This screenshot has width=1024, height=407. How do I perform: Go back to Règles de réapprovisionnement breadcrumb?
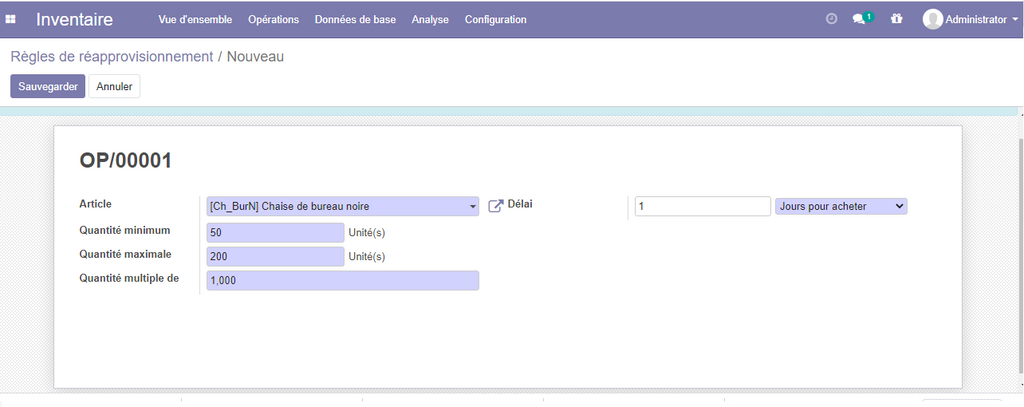click(x=111, y=57)
